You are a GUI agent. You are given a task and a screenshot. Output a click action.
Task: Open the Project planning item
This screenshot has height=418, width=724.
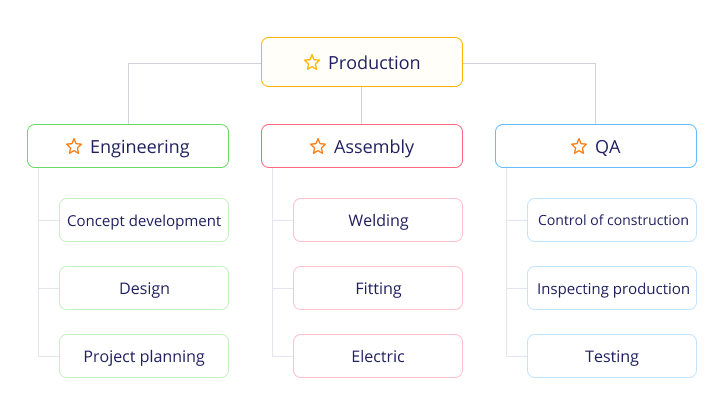144,356
